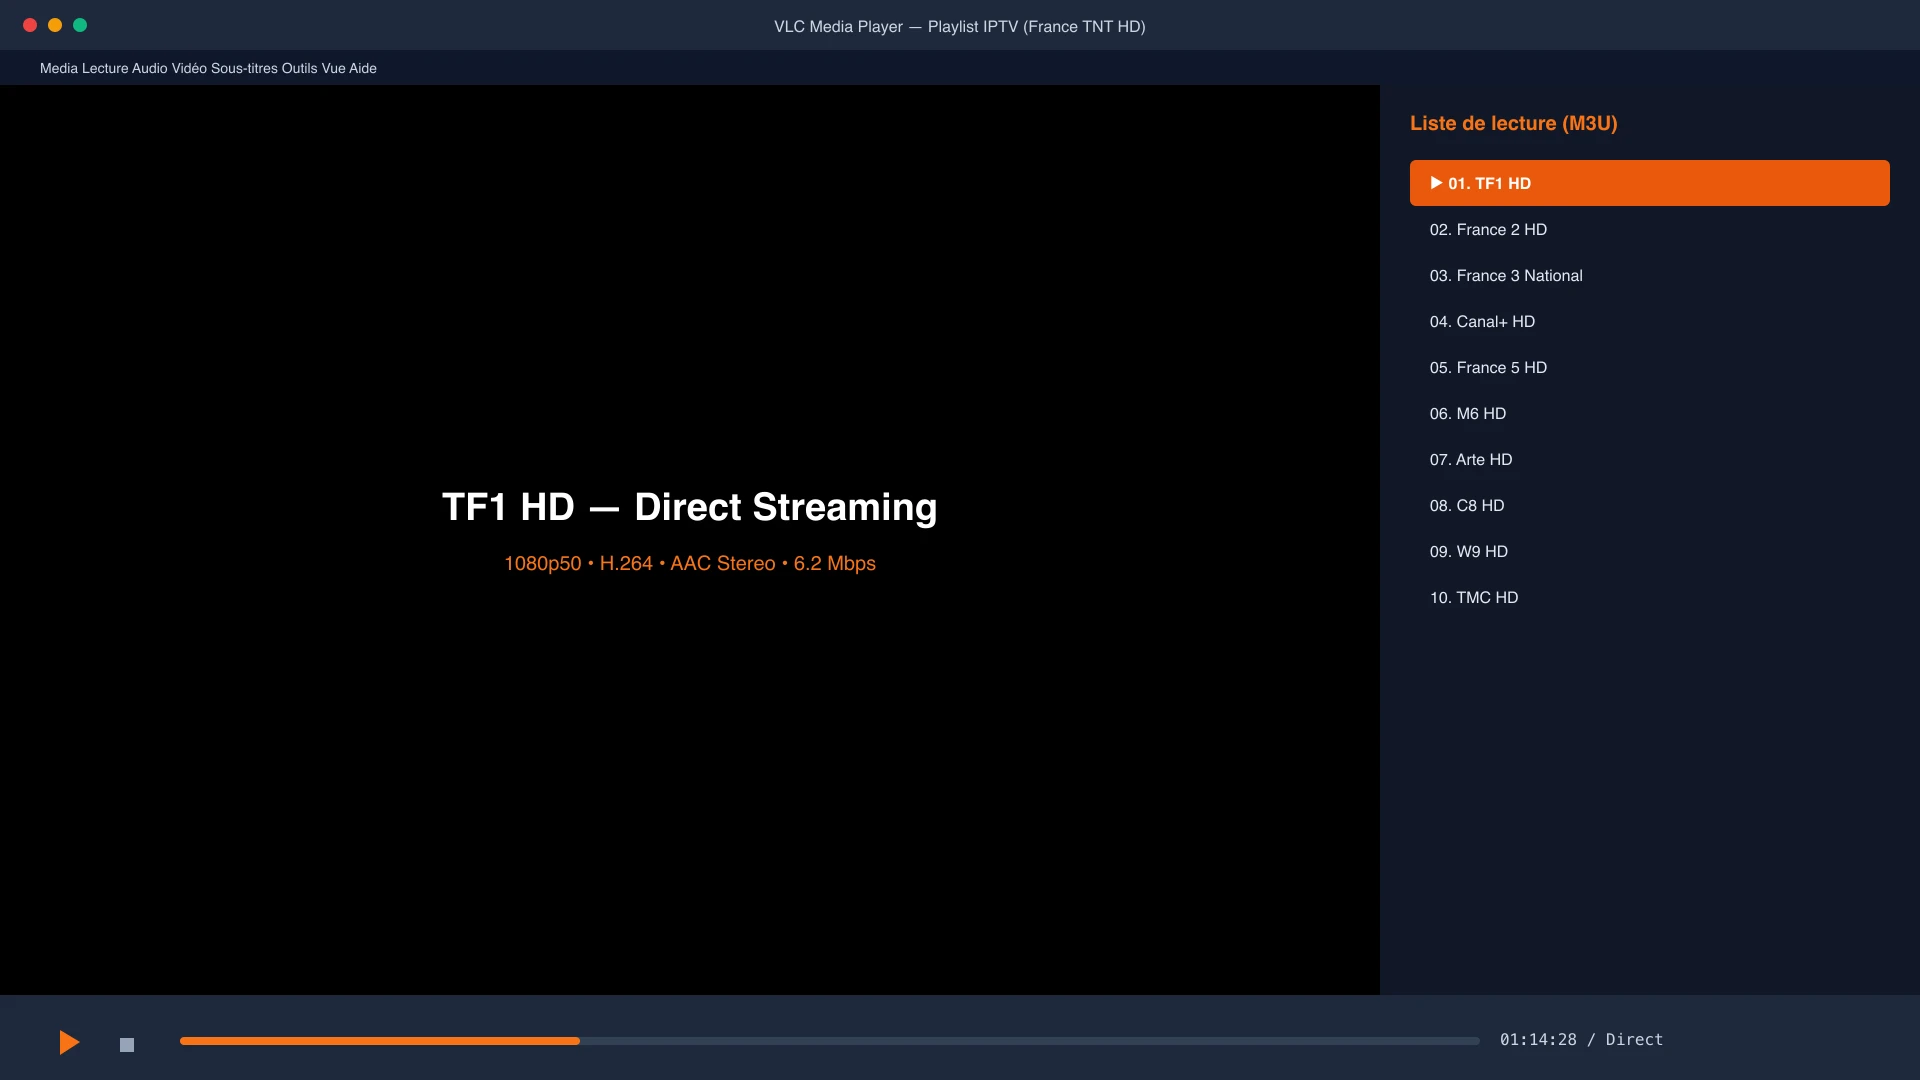Open the Vue menu
This screenshot has height=1080, width=1920.
tap(333, 68)
